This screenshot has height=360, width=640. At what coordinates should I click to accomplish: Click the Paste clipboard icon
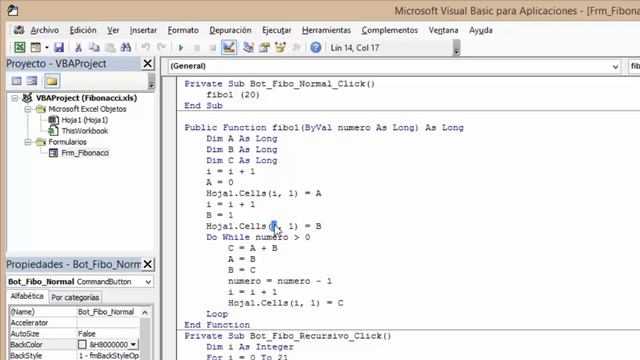coord(110,47)
